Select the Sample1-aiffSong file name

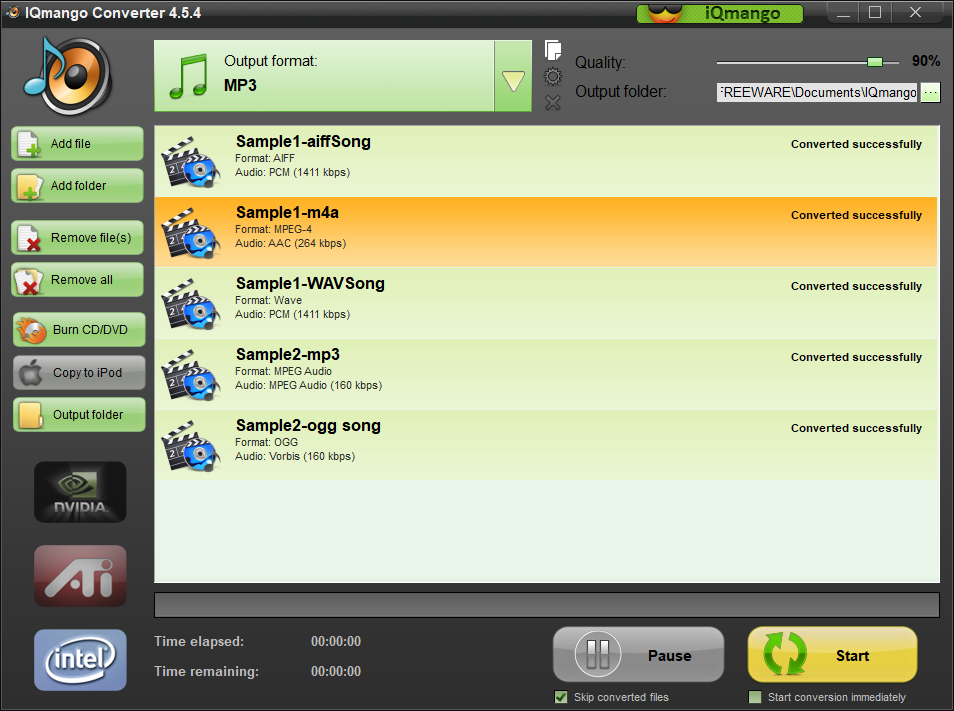tap(303, 142)
